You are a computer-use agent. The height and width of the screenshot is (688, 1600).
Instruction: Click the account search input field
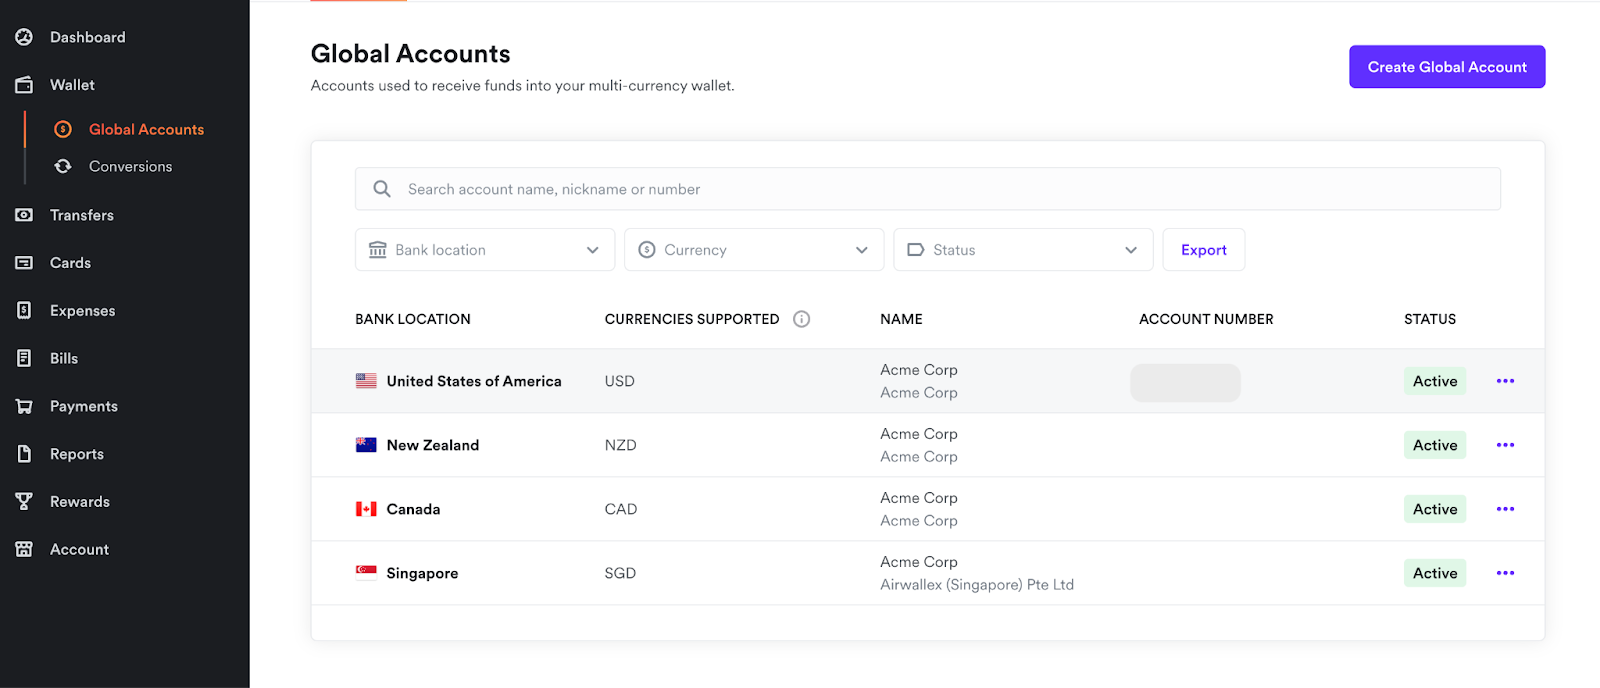click(927, 189)
